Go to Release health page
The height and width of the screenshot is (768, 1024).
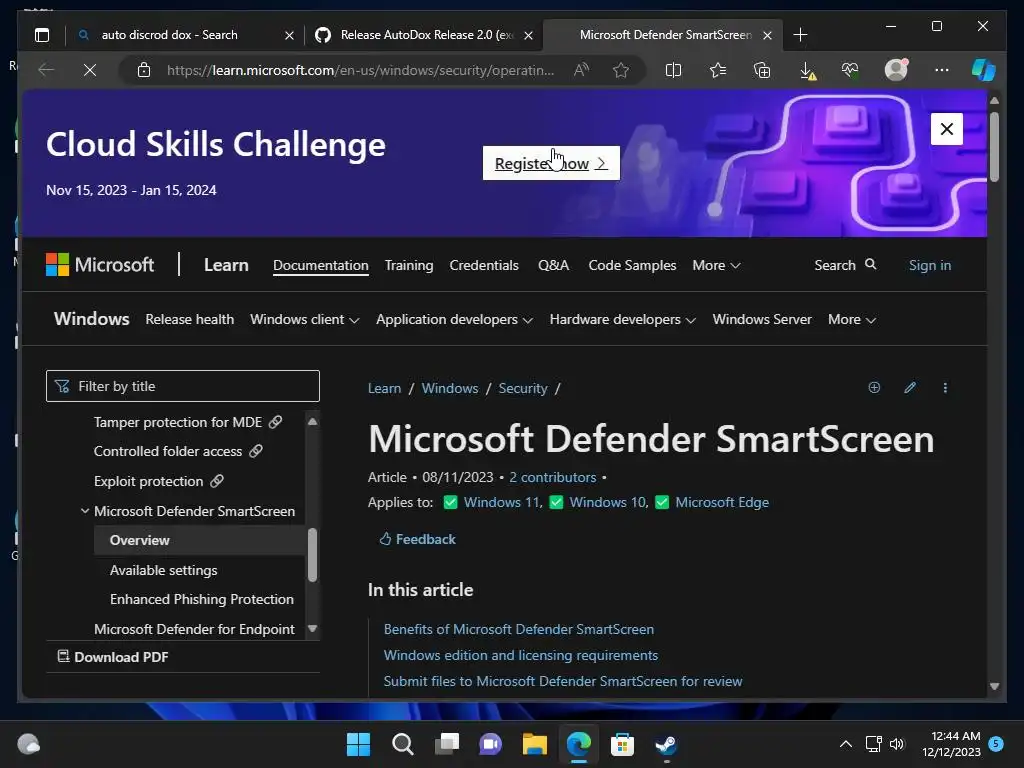[x=189, y=319]
